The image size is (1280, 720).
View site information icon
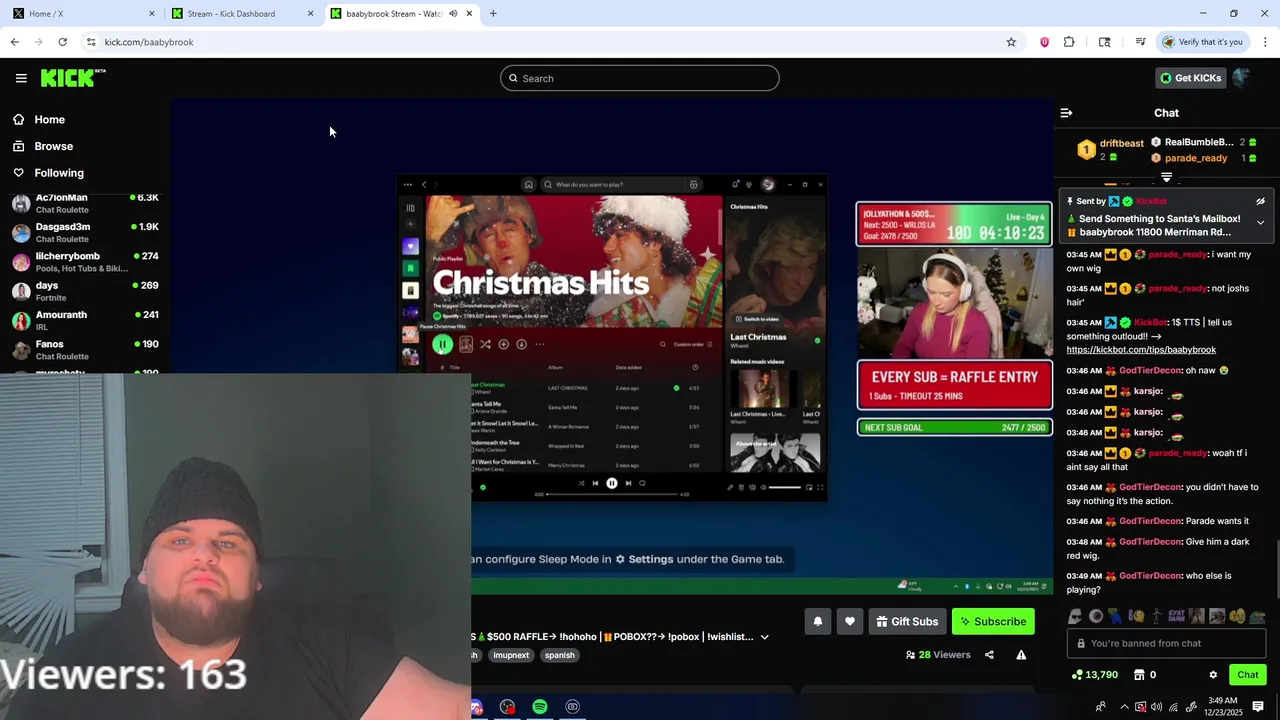pyautogui.click(x=91, y=42)
